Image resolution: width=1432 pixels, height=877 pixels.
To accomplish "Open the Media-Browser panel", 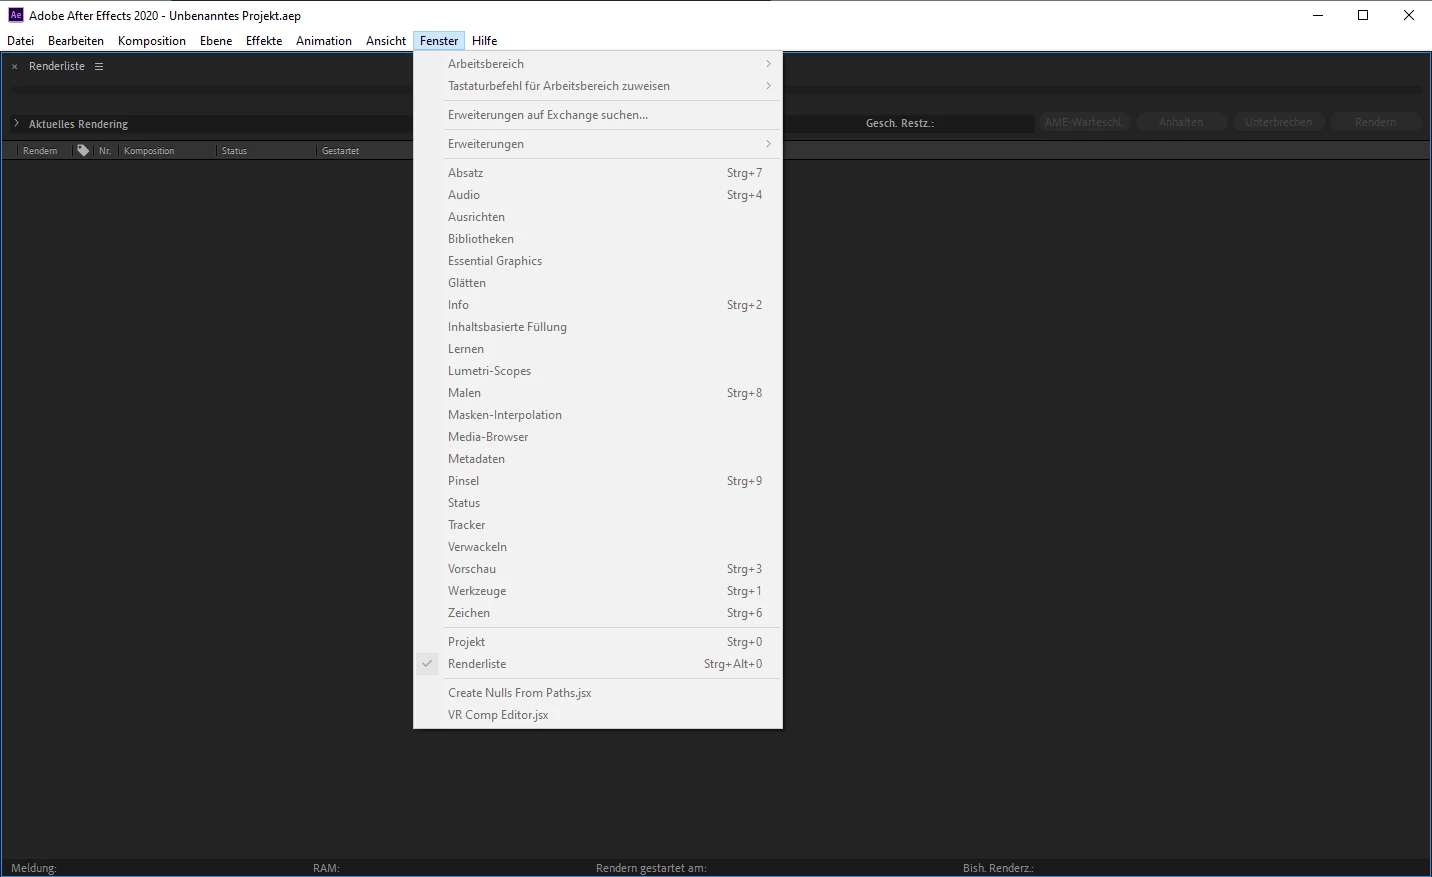I will point(598,437).
